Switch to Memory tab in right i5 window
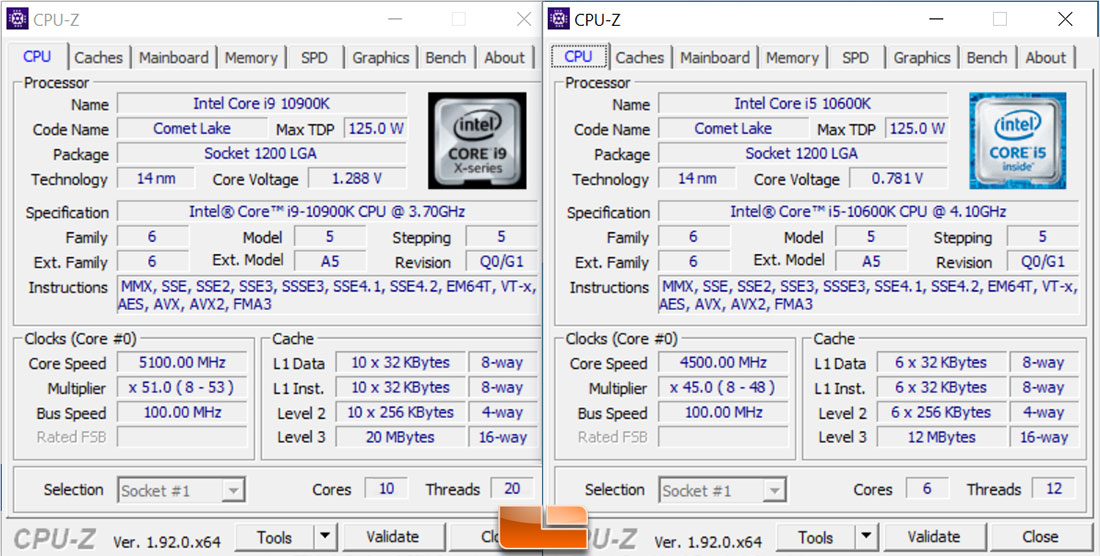This screenshot has width=1100, height=556. click(792, 57)
